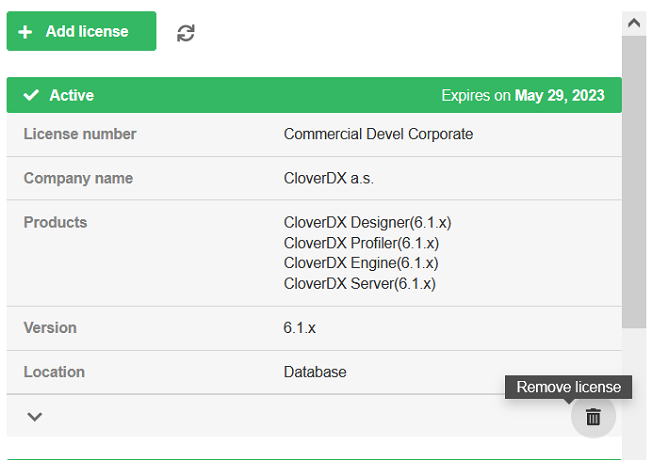Select CloverDX Engine(6.1.x) entry

(361, 263)
